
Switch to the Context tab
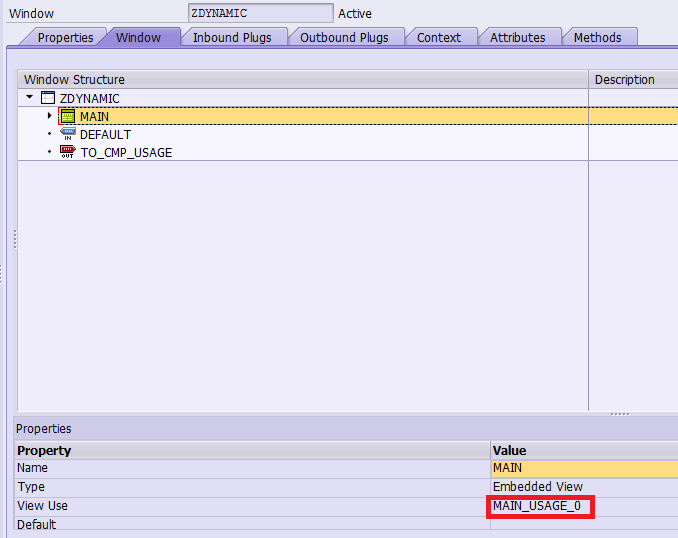439,38
